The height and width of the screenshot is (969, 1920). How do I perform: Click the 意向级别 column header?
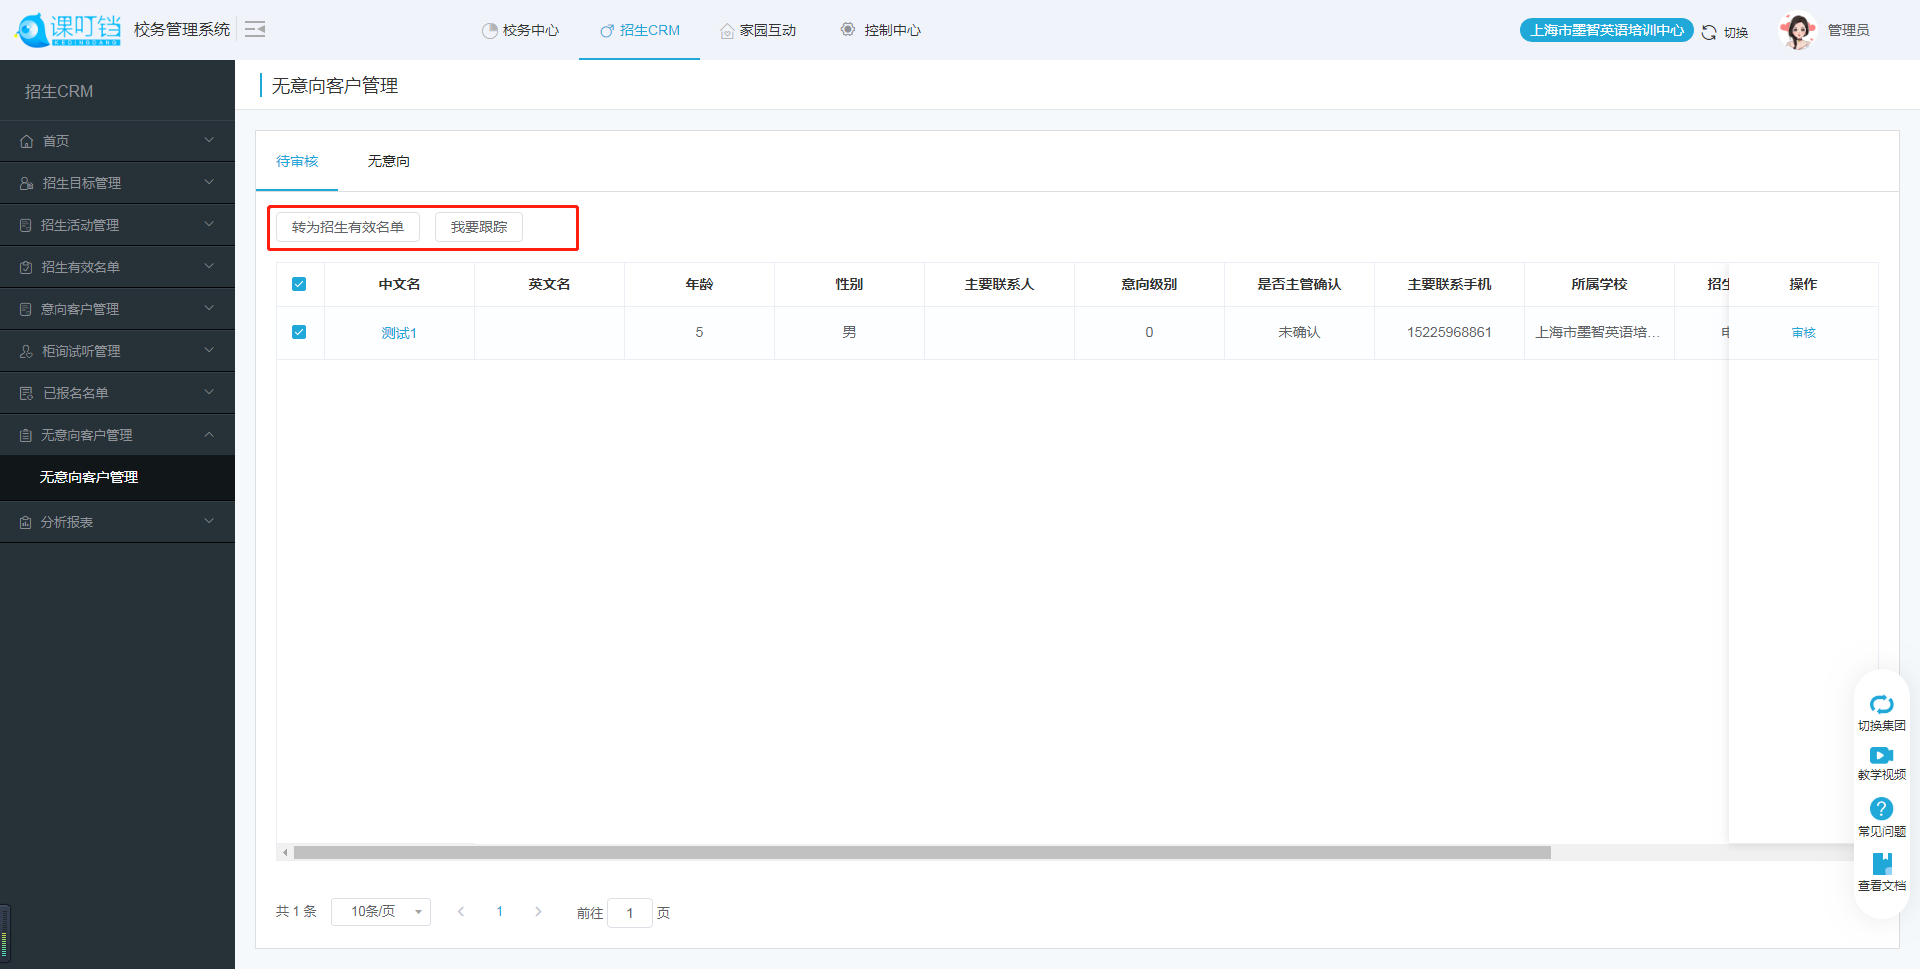point(1149,284)
